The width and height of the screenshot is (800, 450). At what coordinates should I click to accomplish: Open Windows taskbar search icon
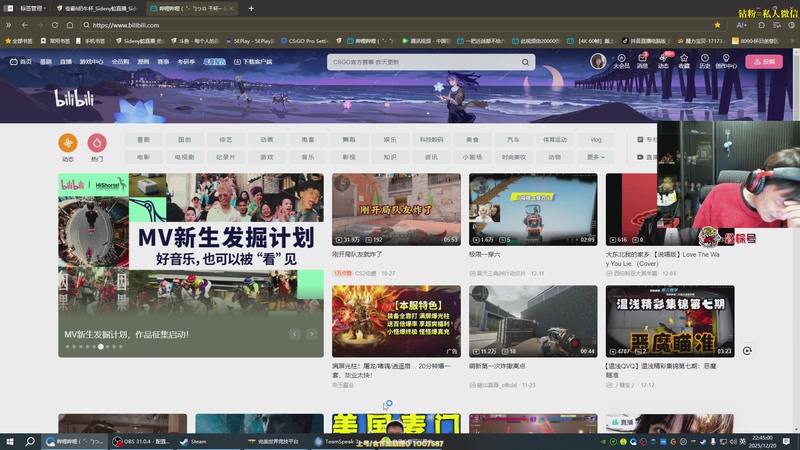point(30,441)
